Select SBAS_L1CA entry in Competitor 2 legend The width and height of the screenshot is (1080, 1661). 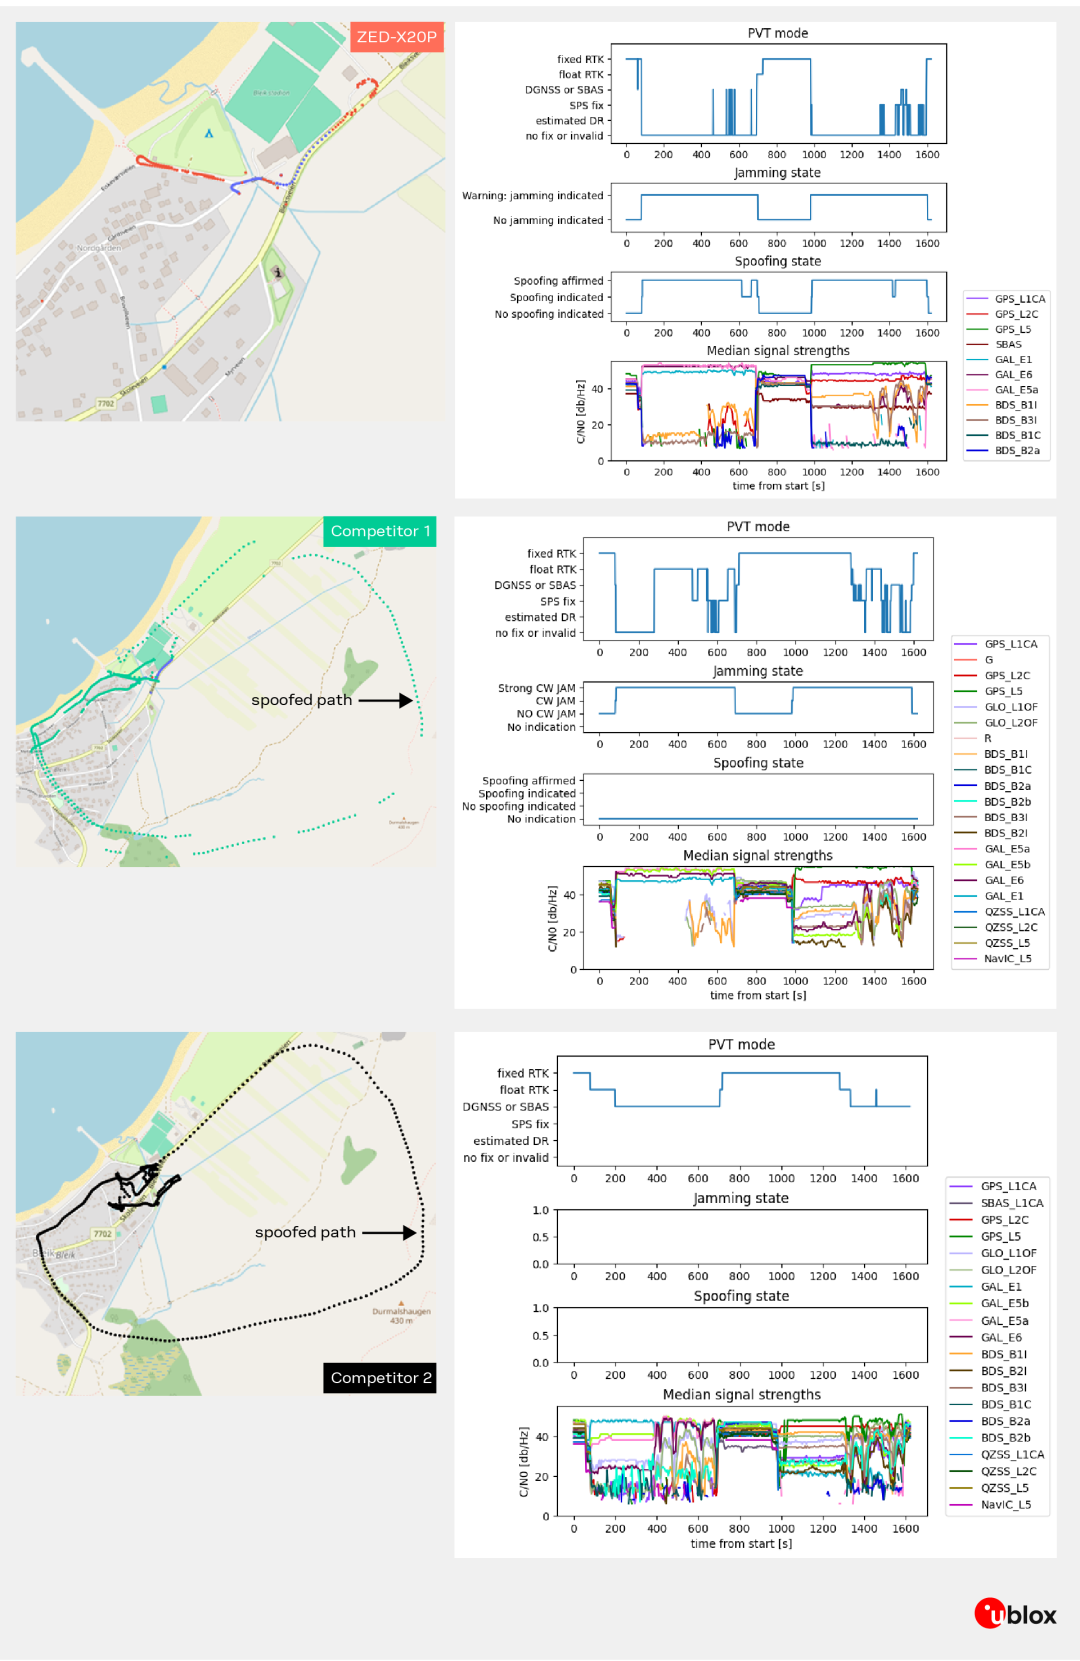(x=997, y=1203)
